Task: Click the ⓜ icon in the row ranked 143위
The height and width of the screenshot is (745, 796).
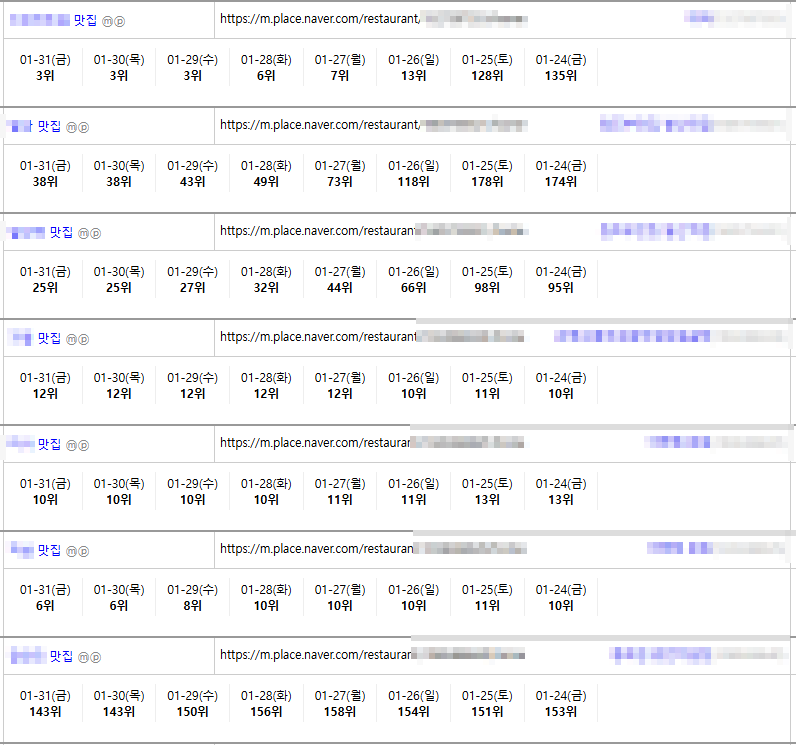Action: (84, 657)
